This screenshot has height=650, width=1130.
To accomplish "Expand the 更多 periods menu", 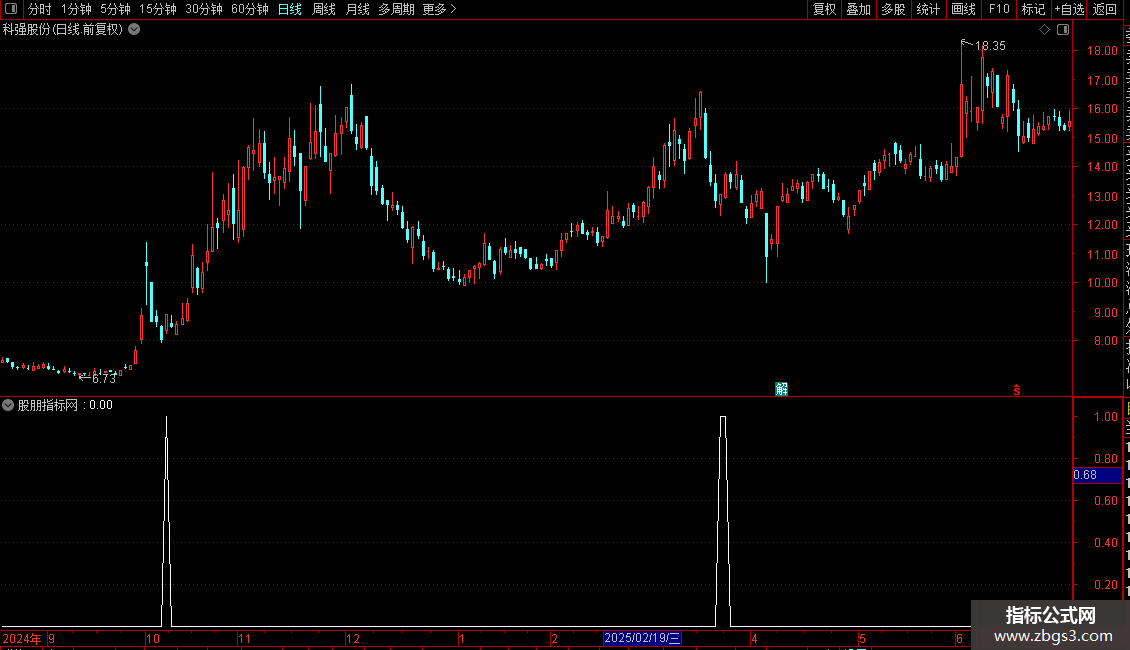I will [x=439, y=9].
